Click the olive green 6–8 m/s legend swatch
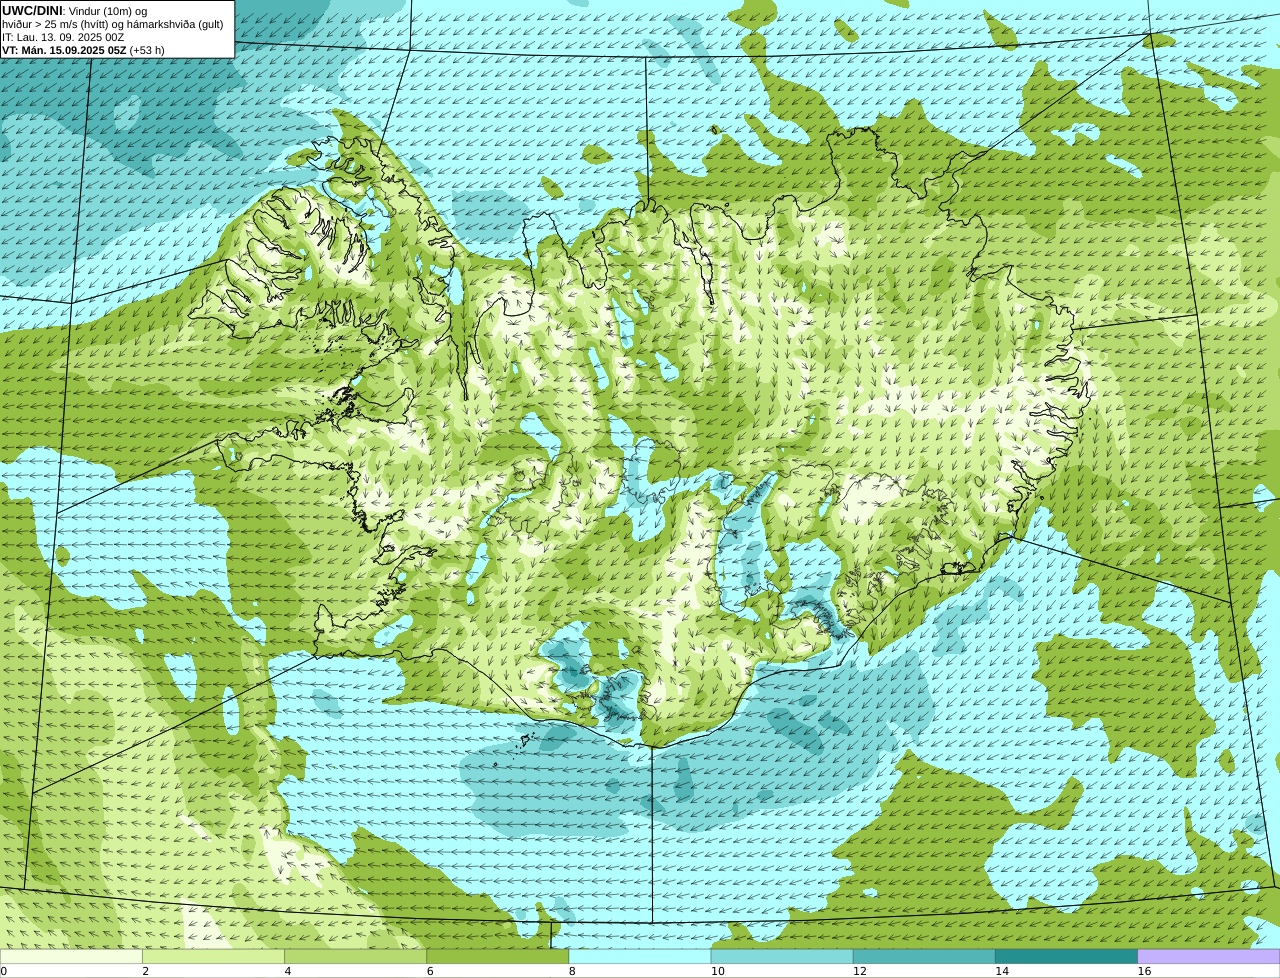This screenshot has width=1280, height=978. coord(498,957)
